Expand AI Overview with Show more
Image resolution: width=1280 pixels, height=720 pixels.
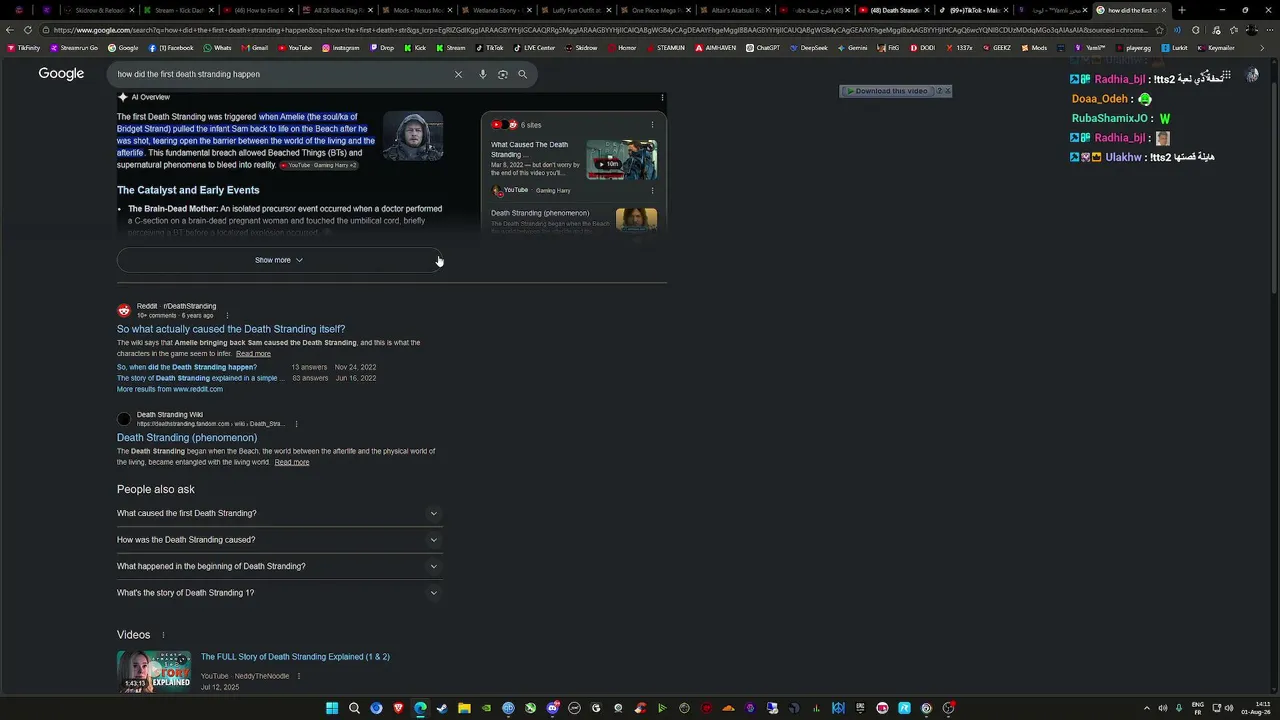pyautogui.click(x=279, y=260)
